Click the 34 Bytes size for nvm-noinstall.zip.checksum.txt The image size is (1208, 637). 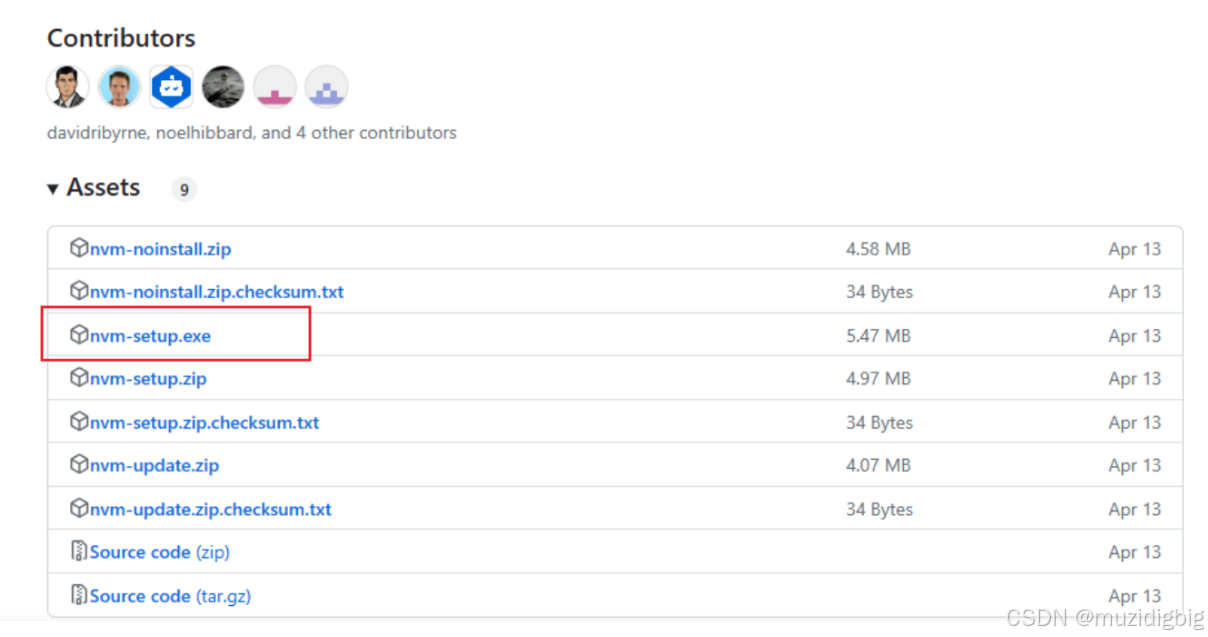click(x=879, y=292)
